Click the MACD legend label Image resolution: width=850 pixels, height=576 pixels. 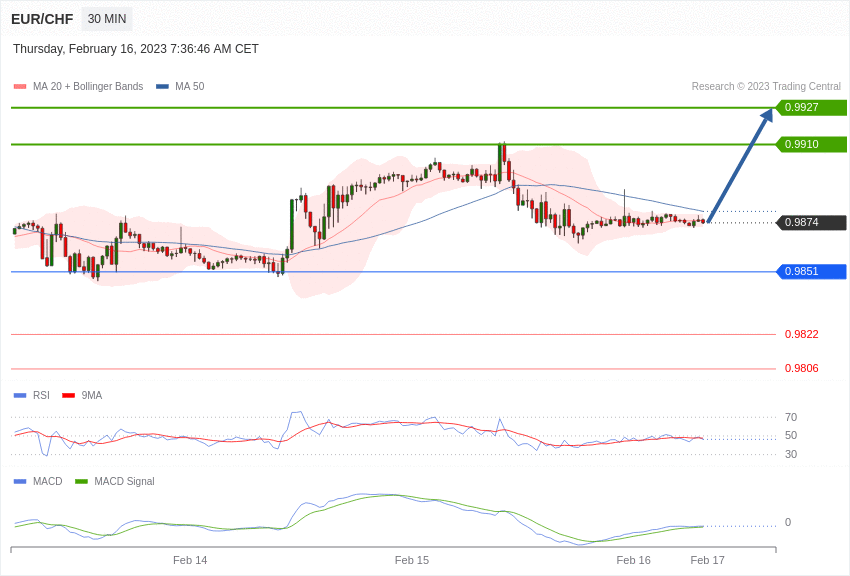tap(48, 481)
